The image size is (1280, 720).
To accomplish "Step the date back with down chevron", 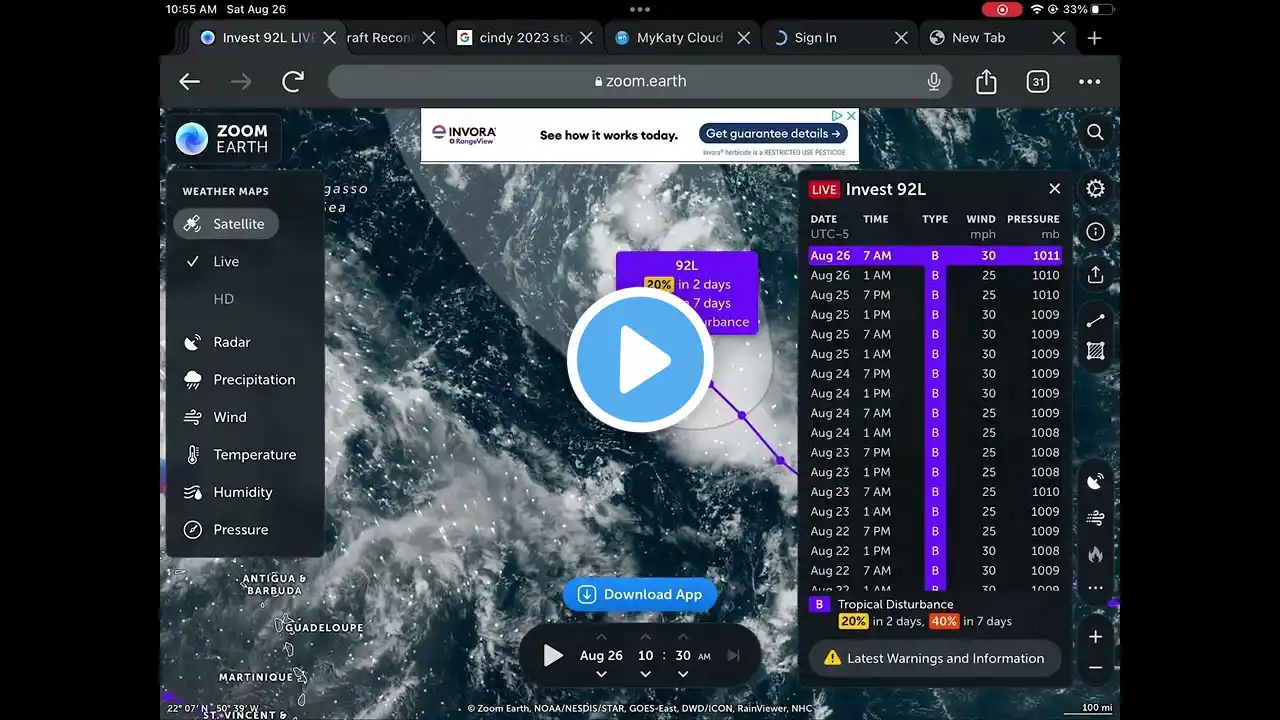I will coord(601,674).
